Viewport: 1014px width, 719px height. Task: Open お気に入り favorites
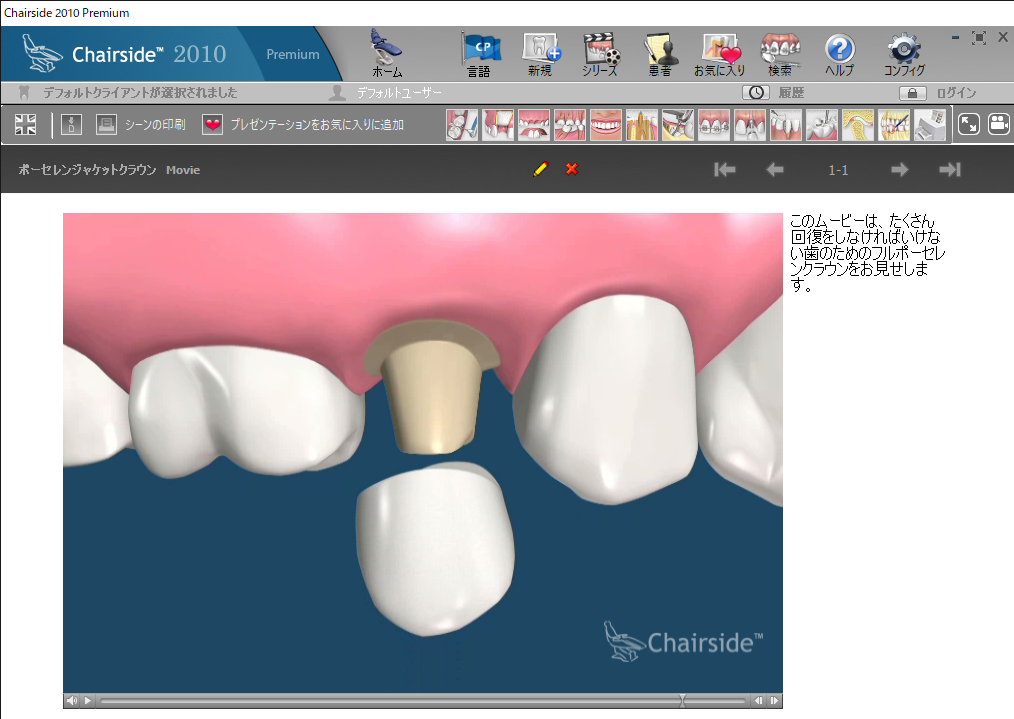point(720,53)
